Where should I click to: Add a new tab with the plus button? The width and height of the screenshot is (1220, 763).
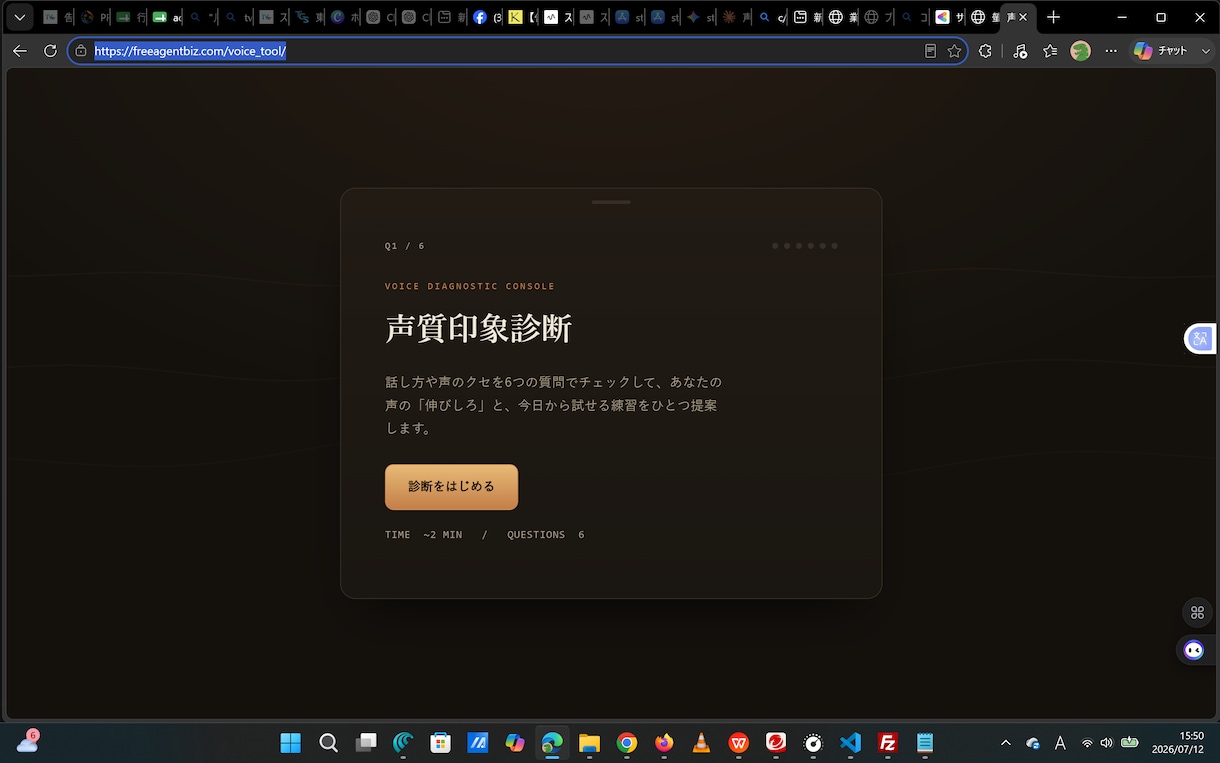point(1053,17)
